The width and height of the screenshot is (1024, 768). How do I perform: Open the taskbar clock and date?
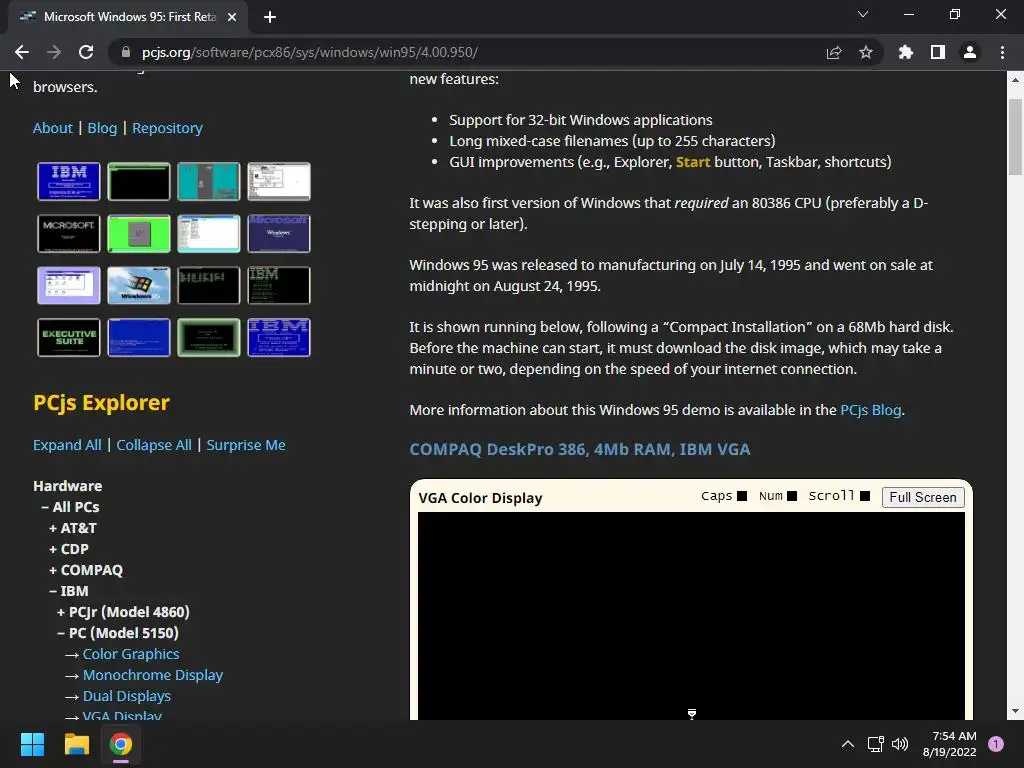[950, 744]
